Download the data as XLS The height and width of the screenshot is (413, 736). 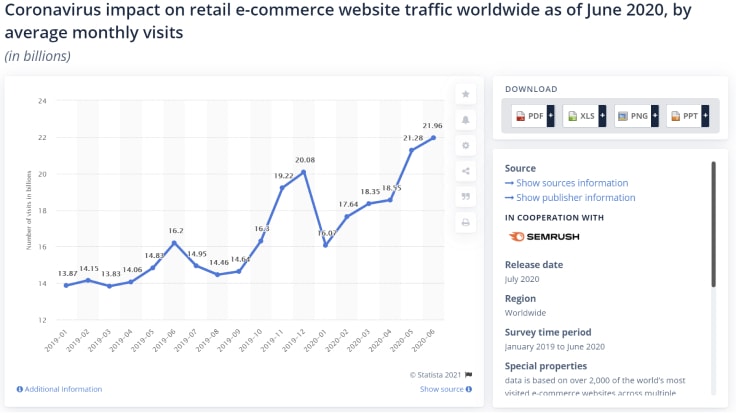(581, 116)
